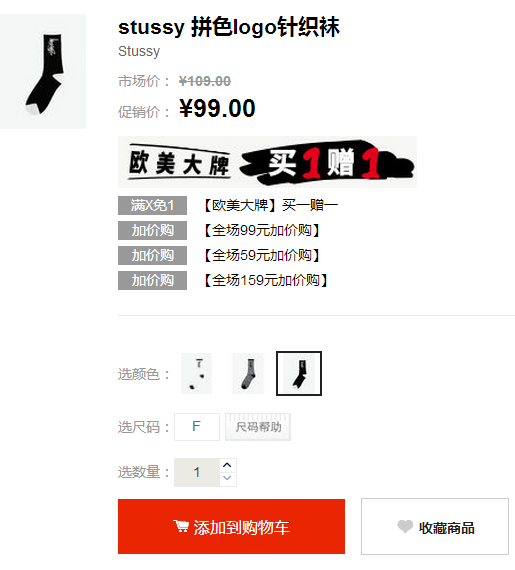
Task: Click the heart icon beside 收藏商品
Action: click(405, 526)
